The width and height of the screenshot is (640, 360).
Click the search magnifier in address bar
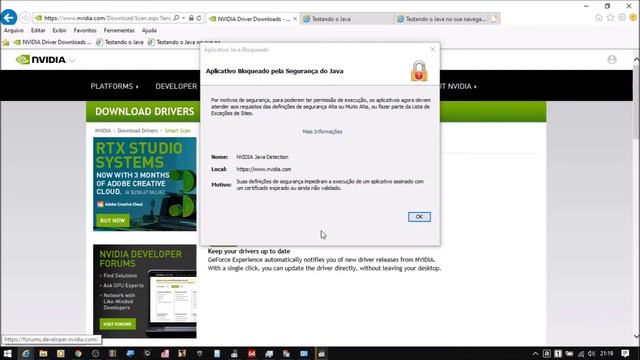click(x=176, y=18)
